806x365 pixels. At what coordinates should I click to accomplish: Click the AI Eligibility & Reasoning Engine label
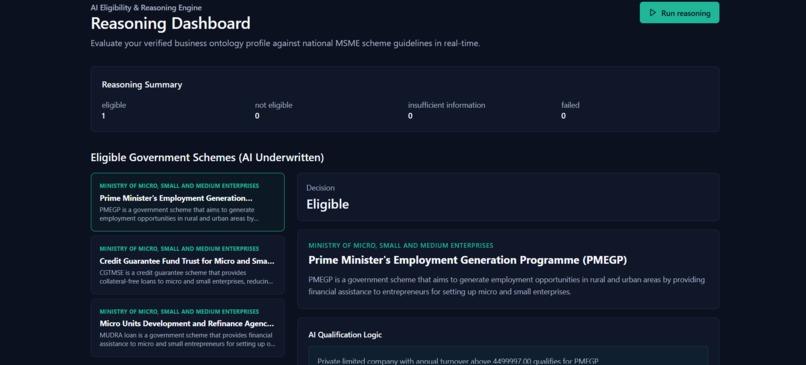click(x=146, y=8)
